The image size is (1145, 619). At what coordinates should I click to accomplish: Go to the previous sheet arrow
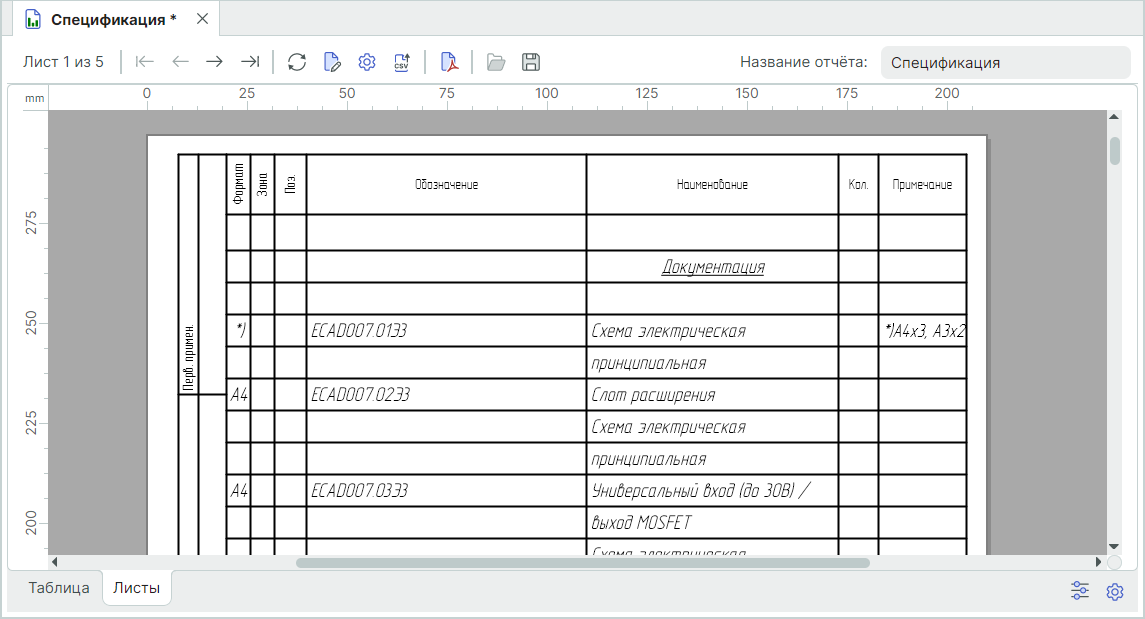click(180, 62)
